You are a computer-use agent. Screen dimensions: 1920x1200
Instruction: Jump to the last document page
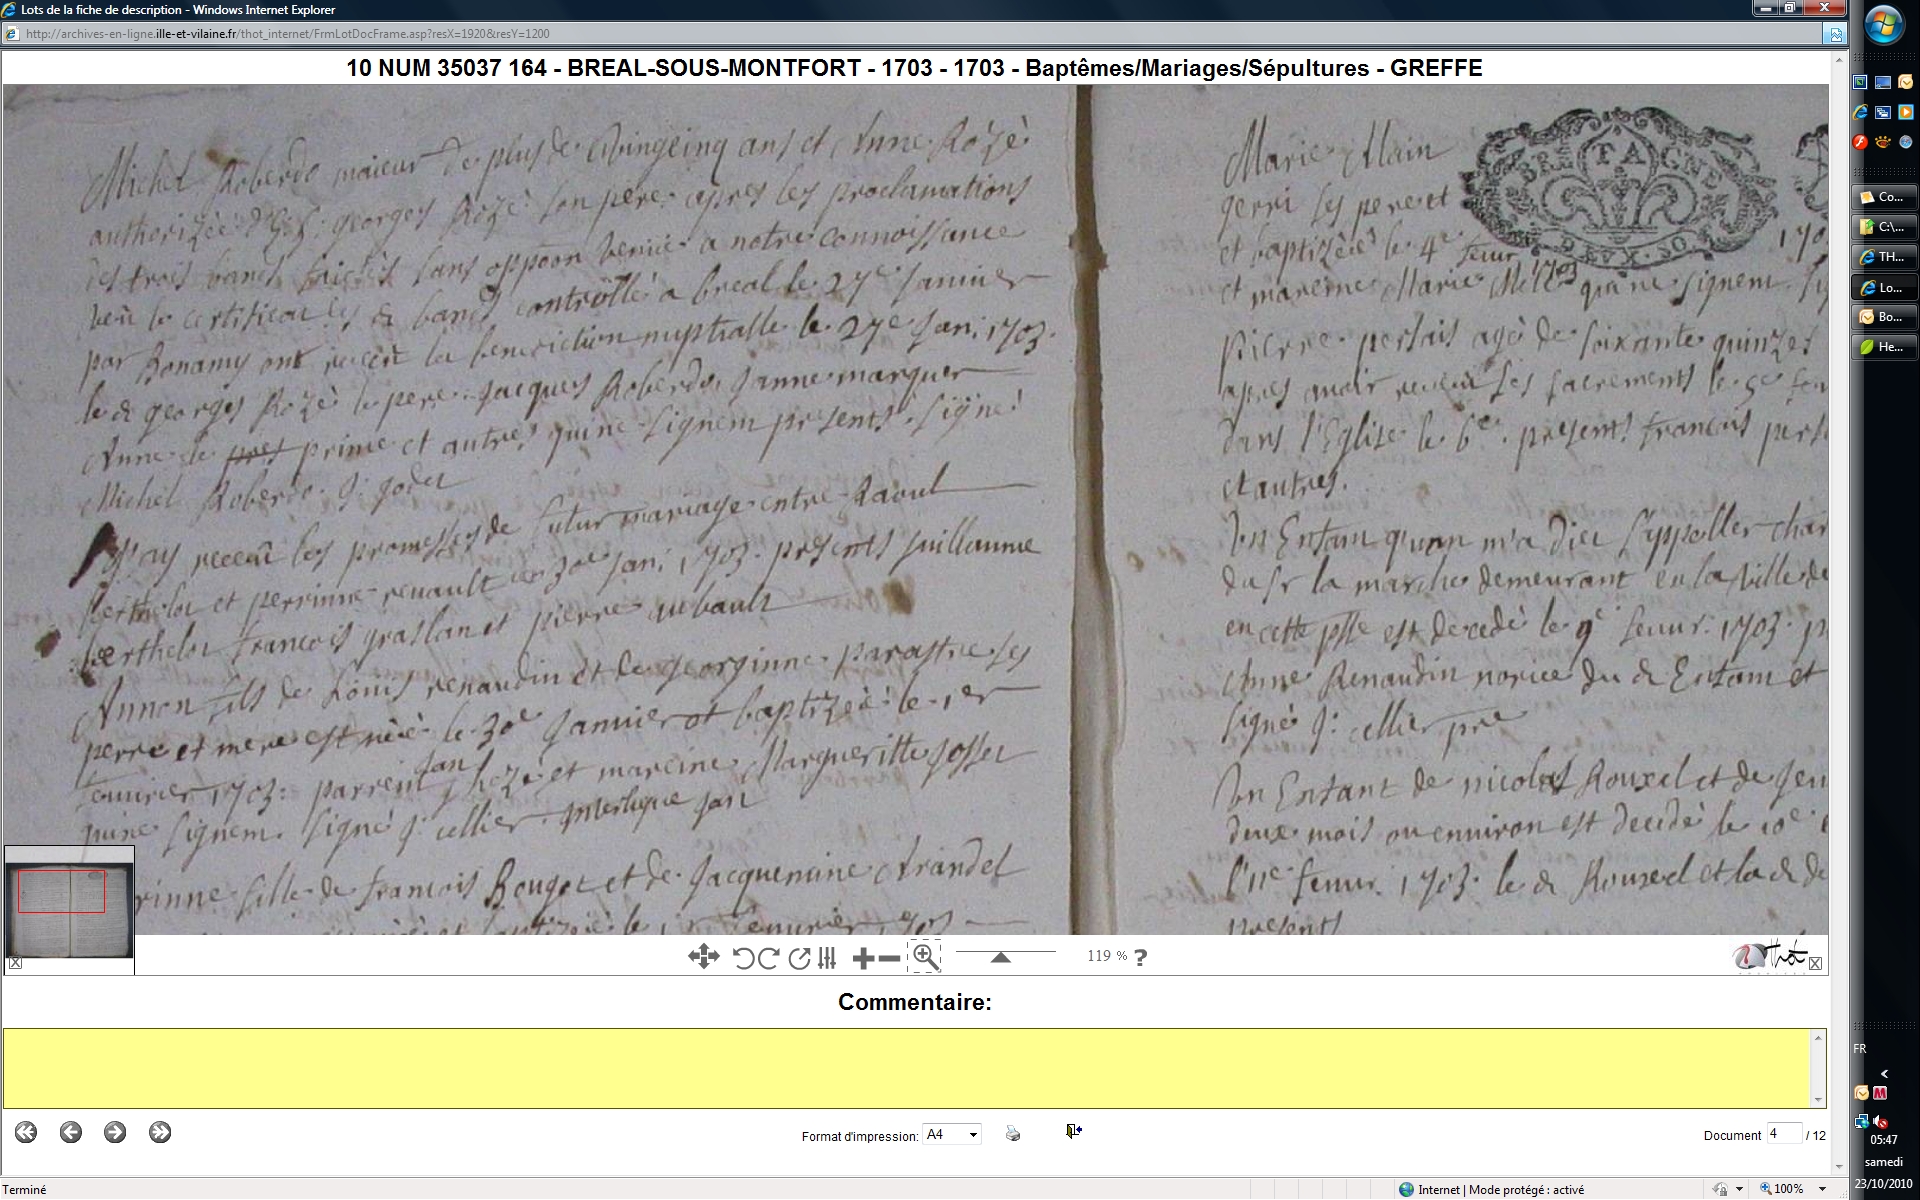point(160,1132)
